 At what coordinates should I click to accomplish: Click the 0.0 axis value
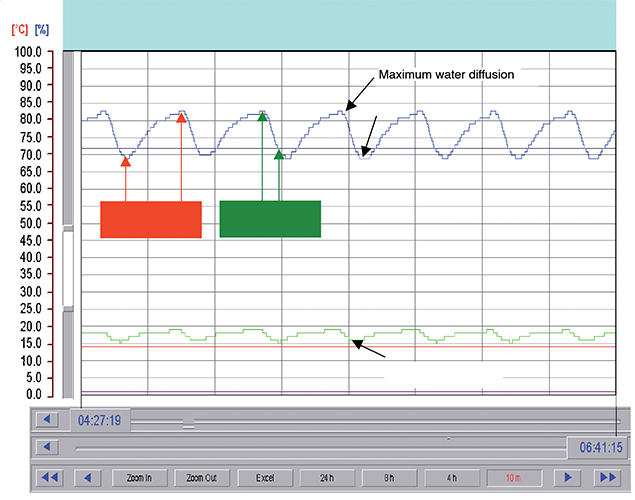(33, 394)
